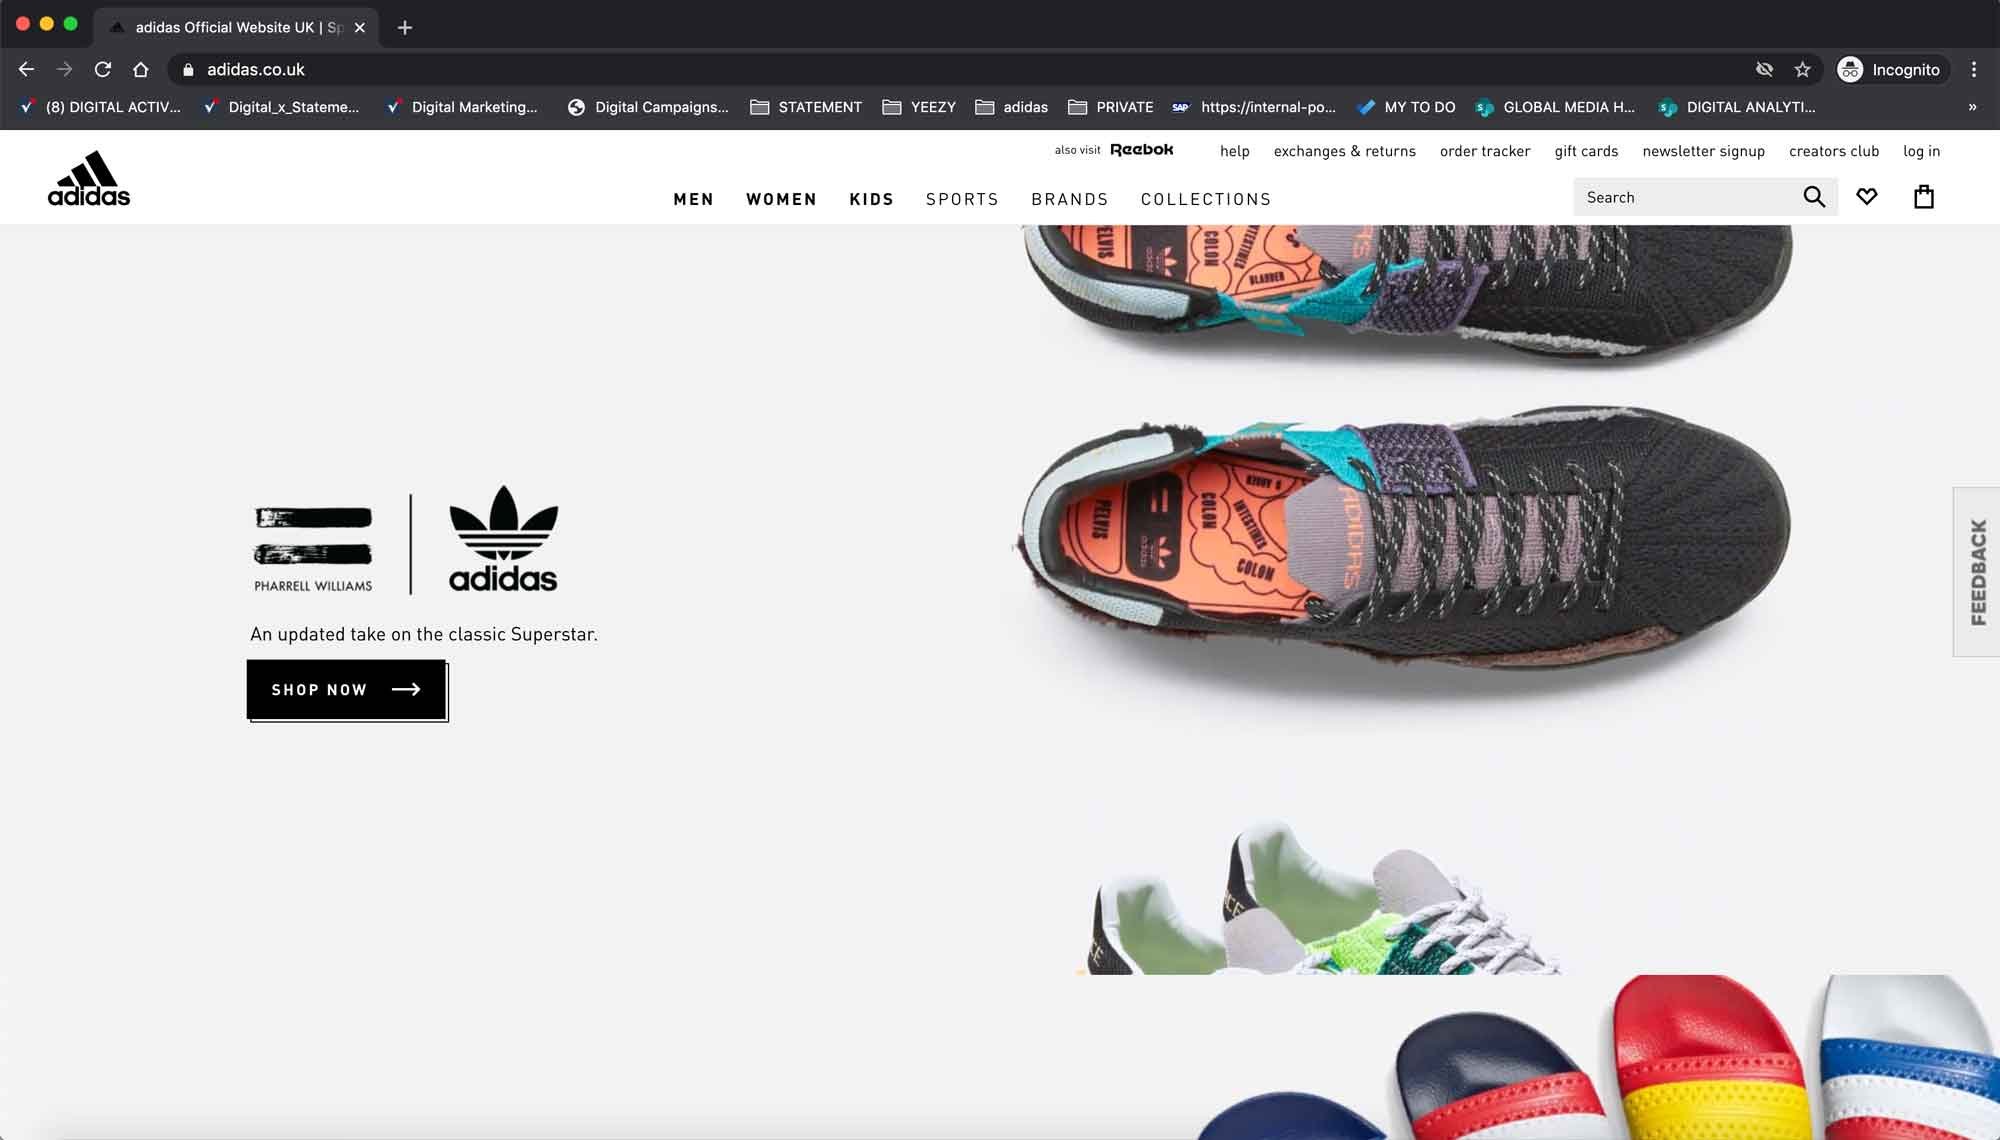Expand the adidas bookmark folder
Screen dimensions: 2000x1140
(1012, 107)
